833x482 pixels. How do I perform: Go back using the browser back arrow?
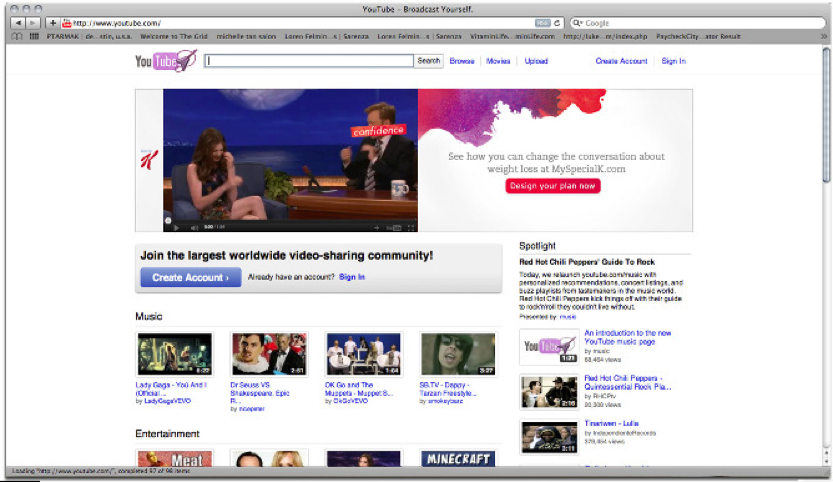point(17,22)
